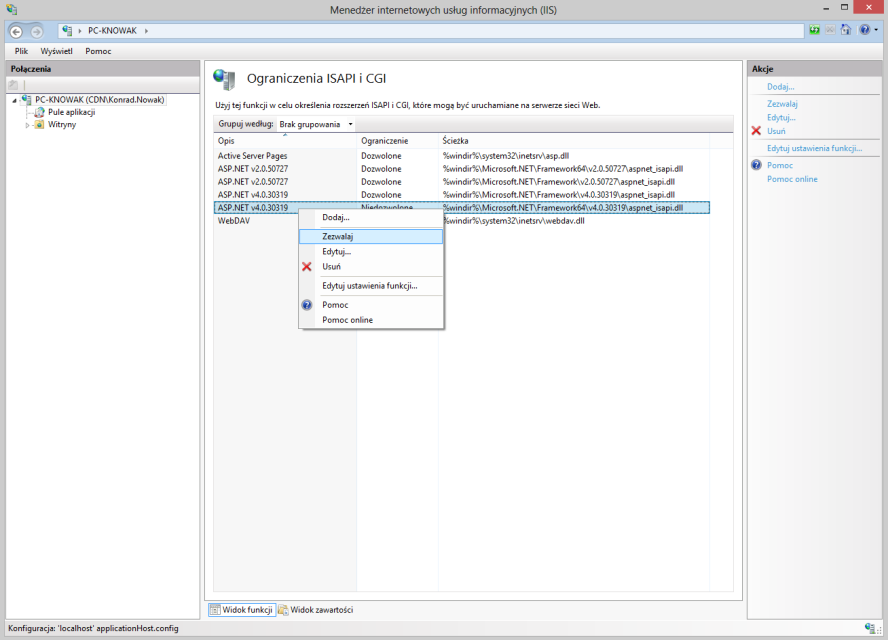Click the server icon in address bar
Image resolution: width=888 pixels, height=640 pixels.
tap(67, 31)
